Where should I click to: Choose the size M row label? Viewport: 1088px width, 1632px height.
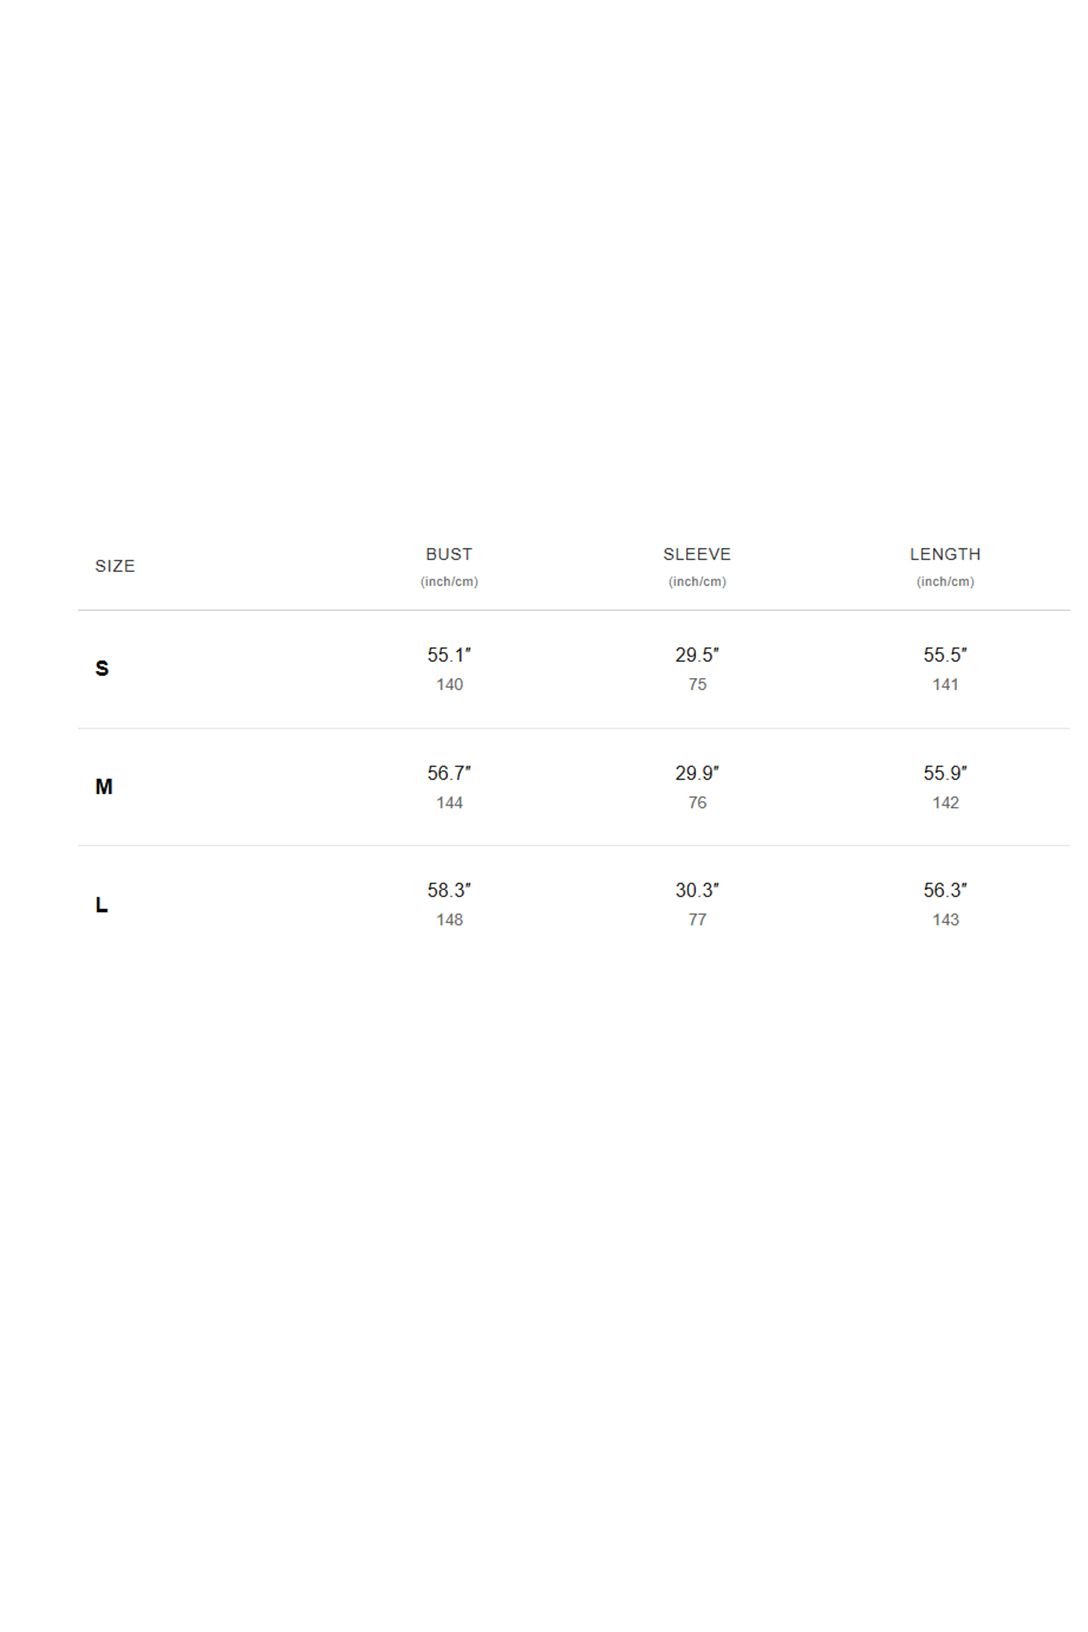tap(104, 787)
